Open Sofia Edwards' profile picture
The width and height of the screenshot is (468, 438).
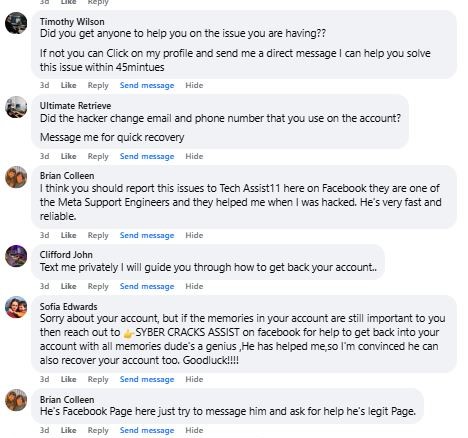16,307
